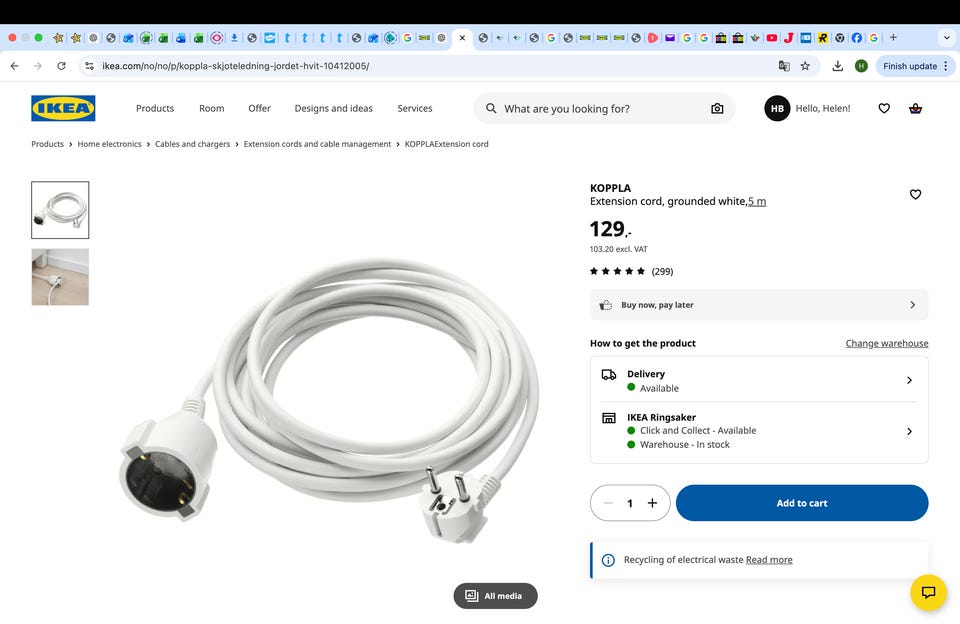Open the yellow chat support button

click(928, 592)
